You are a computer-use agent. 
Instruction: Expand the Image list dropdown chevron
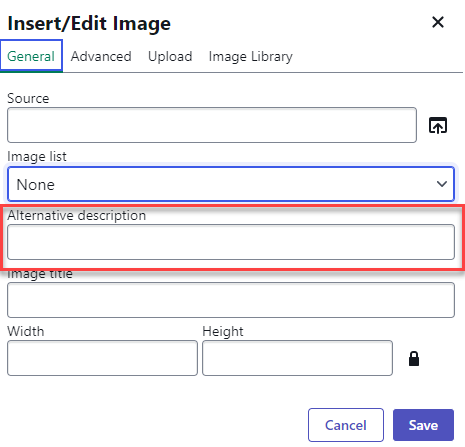(x=442, y=184)
